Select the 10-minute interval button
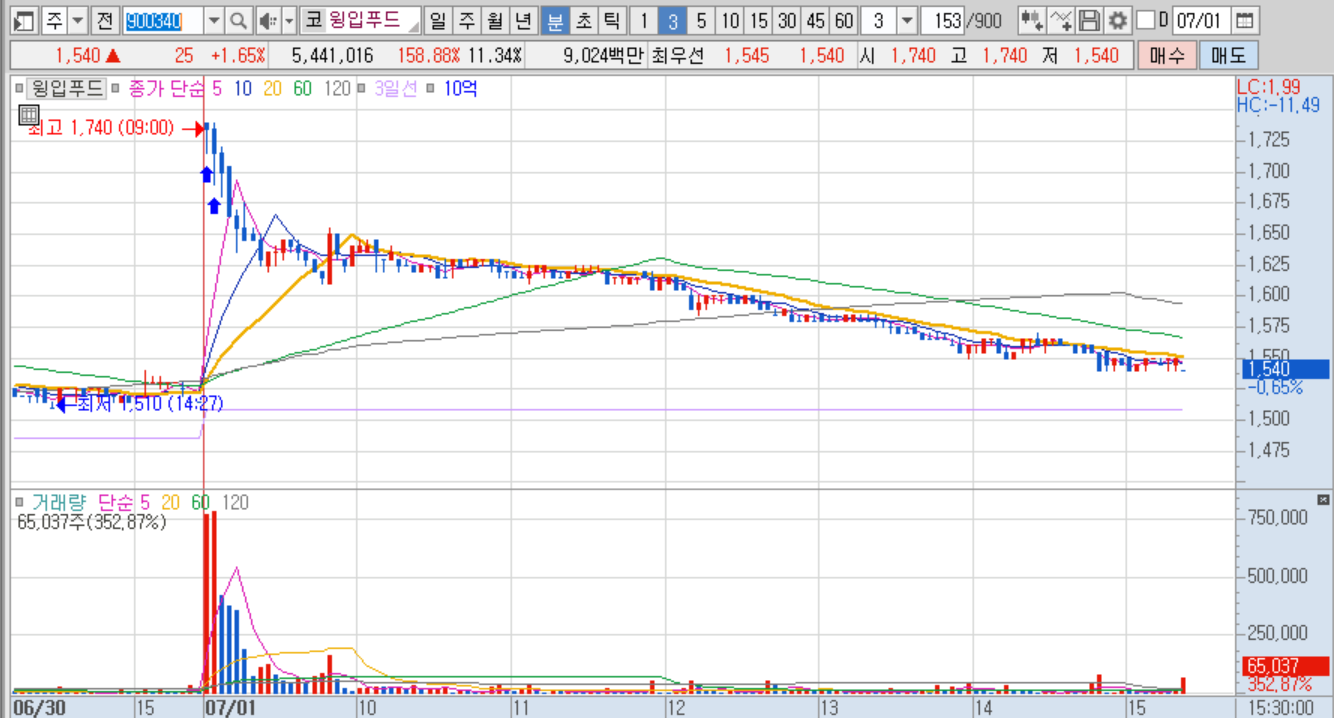Screen dimensions: 1334x718 [730, 20]
